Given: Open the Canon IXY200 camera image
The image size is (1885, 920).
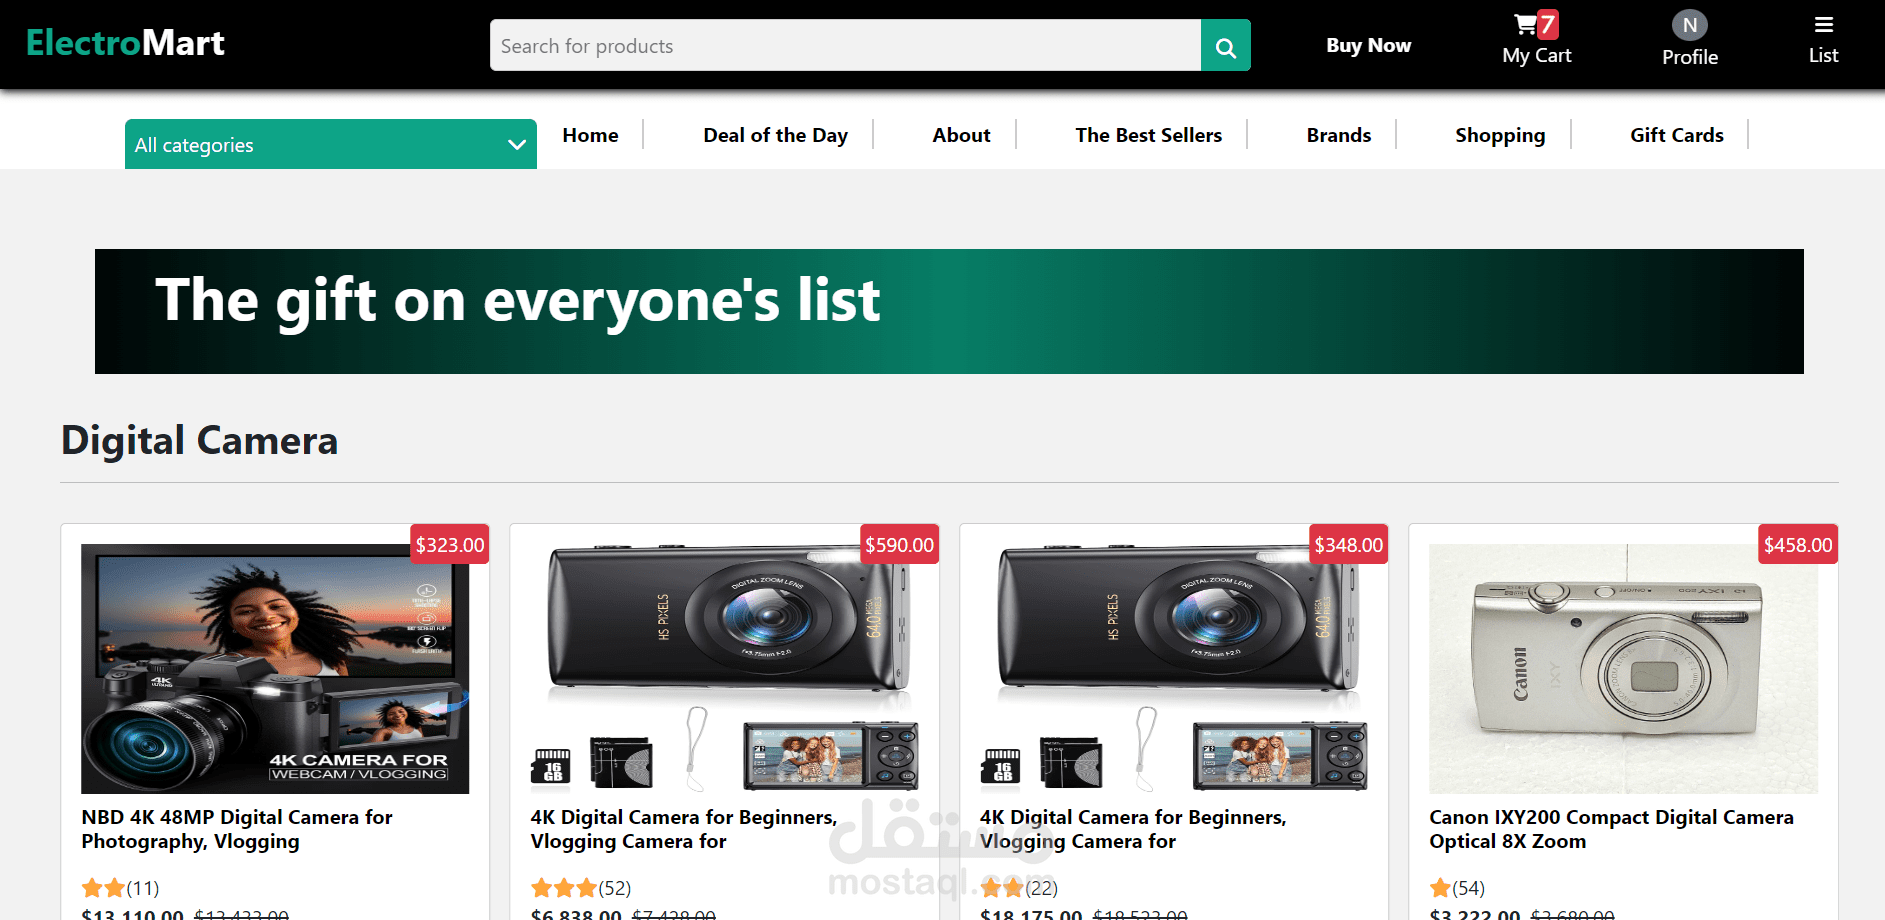Looking at the screenshot, I should (1623, 669).
